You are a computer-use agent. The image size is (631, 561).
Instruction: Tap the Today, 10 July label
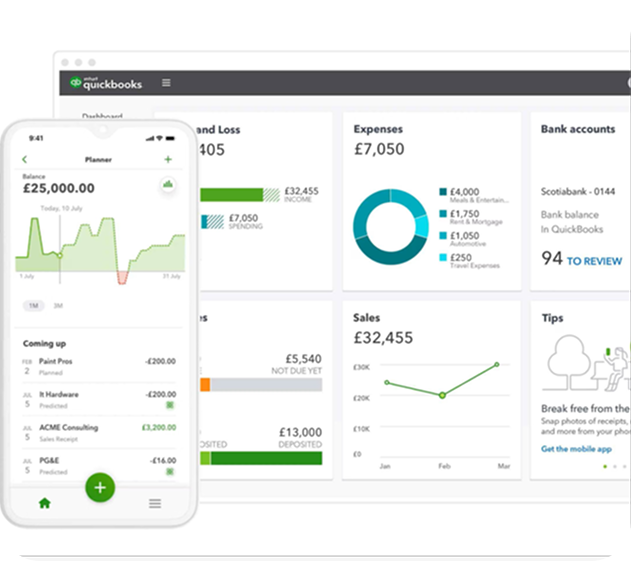coord(61,208)
